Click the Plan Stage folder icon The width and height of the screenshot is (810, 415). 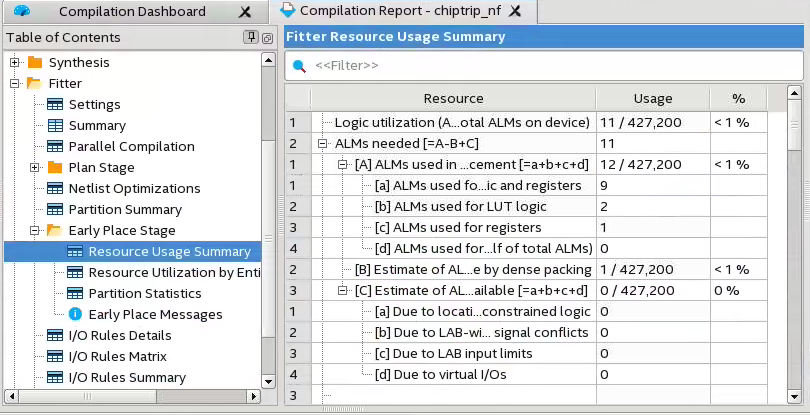coord(55,167)
